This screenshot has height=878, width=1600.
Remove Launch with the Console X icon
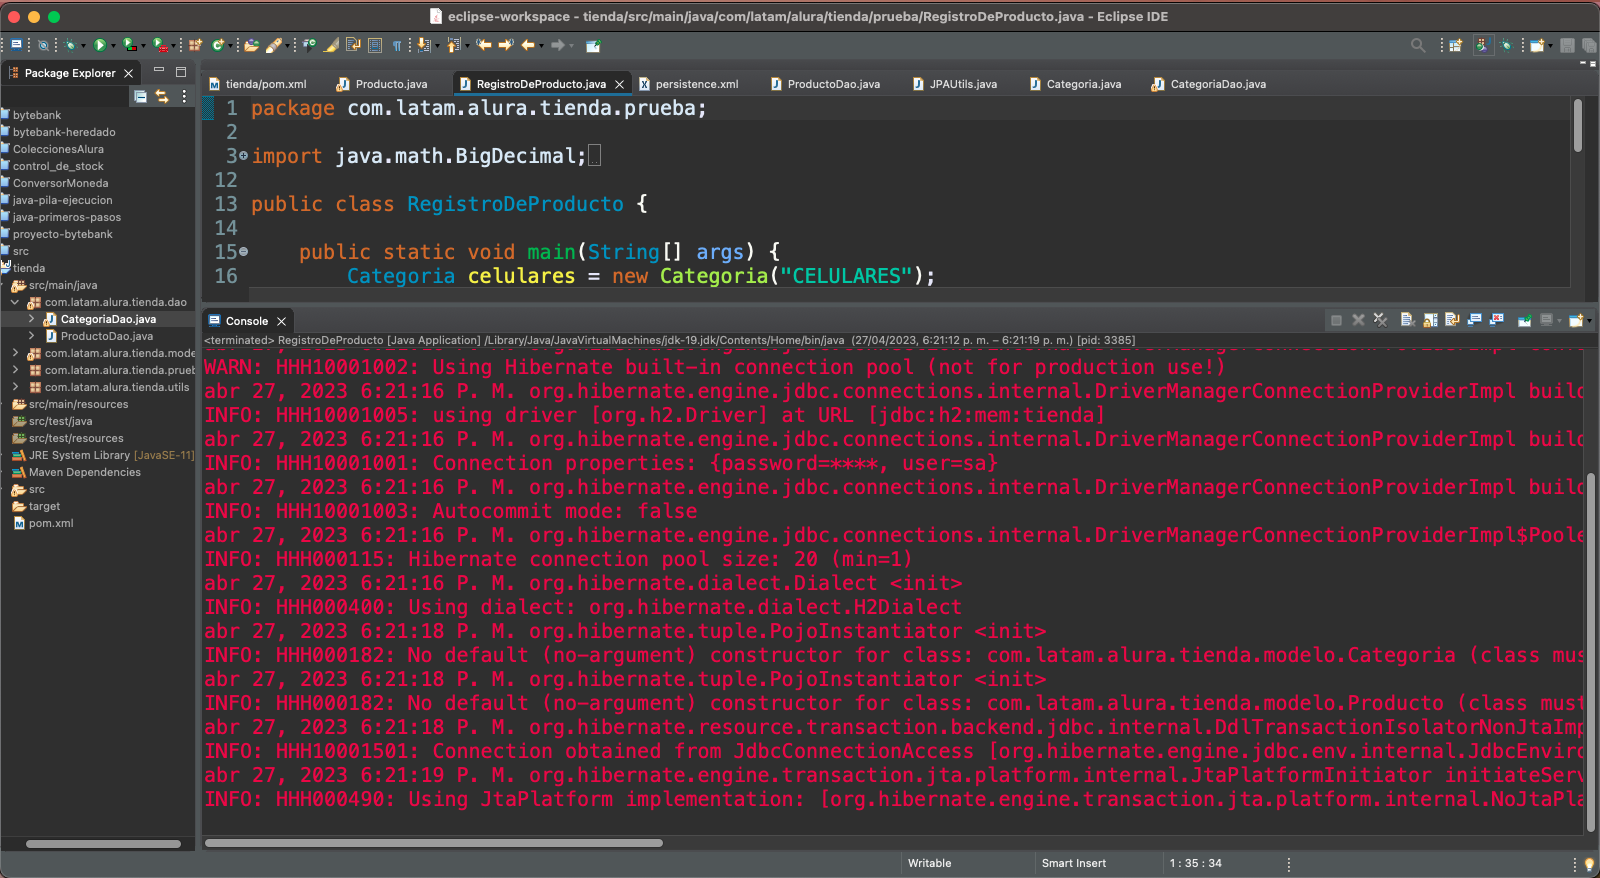[1358, 320]
